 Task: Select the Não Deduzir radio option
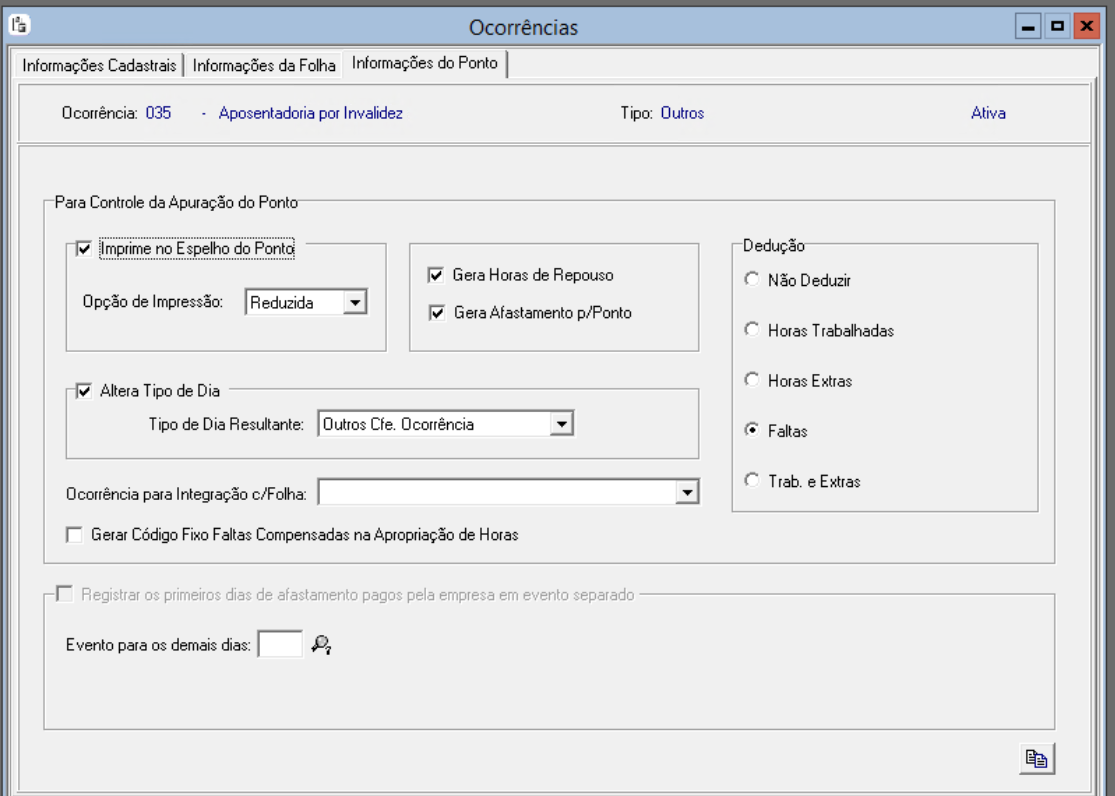pos(752,280)
